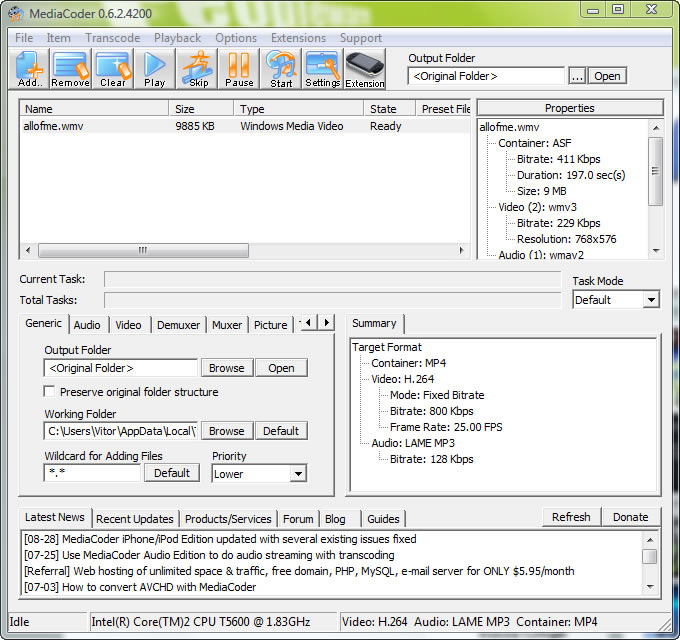Click the Name column header
This screenshot has width=680, height=640.
point(94,109)
